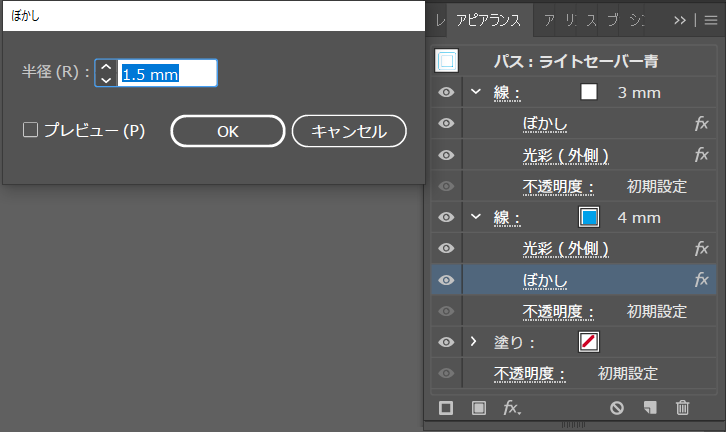Switch to the truncated リ panel tab
The height and width of the screenshot is (432, 726).
(x=570, y=20)
